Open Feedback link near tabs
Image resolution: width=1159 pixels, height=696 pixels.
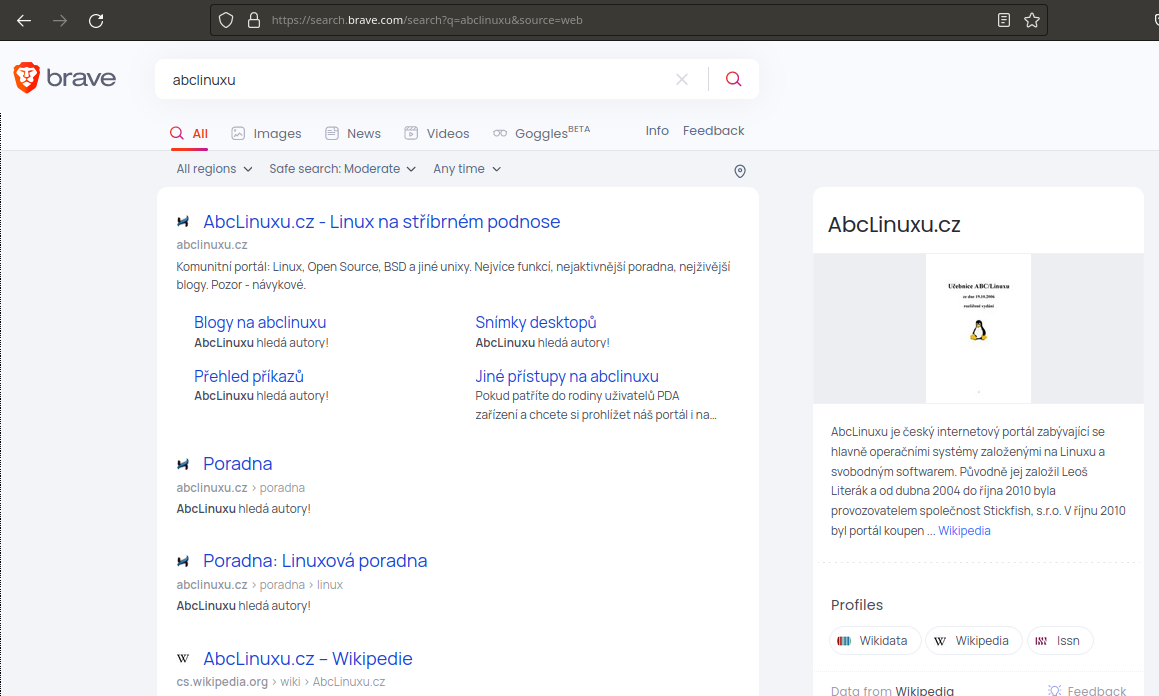click(713, 131)
